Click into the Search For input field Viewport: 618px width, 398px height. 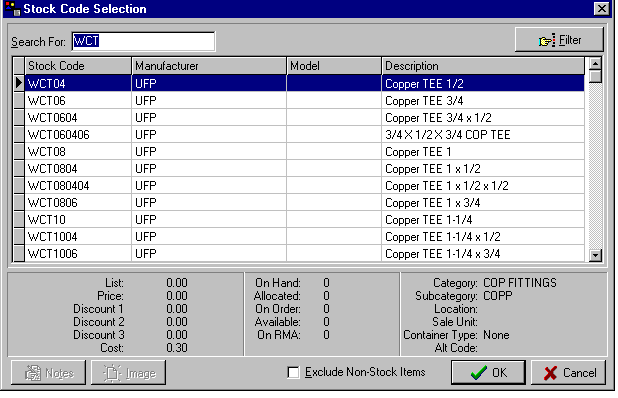click(143, 41)
